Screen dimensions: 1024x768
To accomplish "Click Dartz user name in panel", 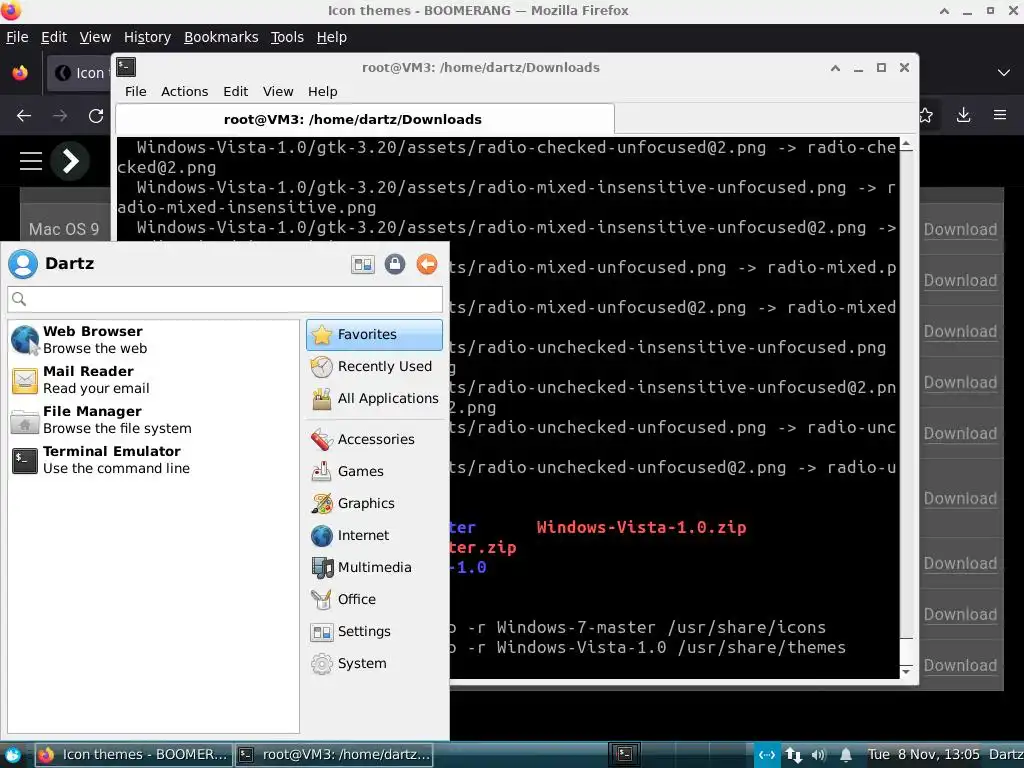I will (1006, 755).
